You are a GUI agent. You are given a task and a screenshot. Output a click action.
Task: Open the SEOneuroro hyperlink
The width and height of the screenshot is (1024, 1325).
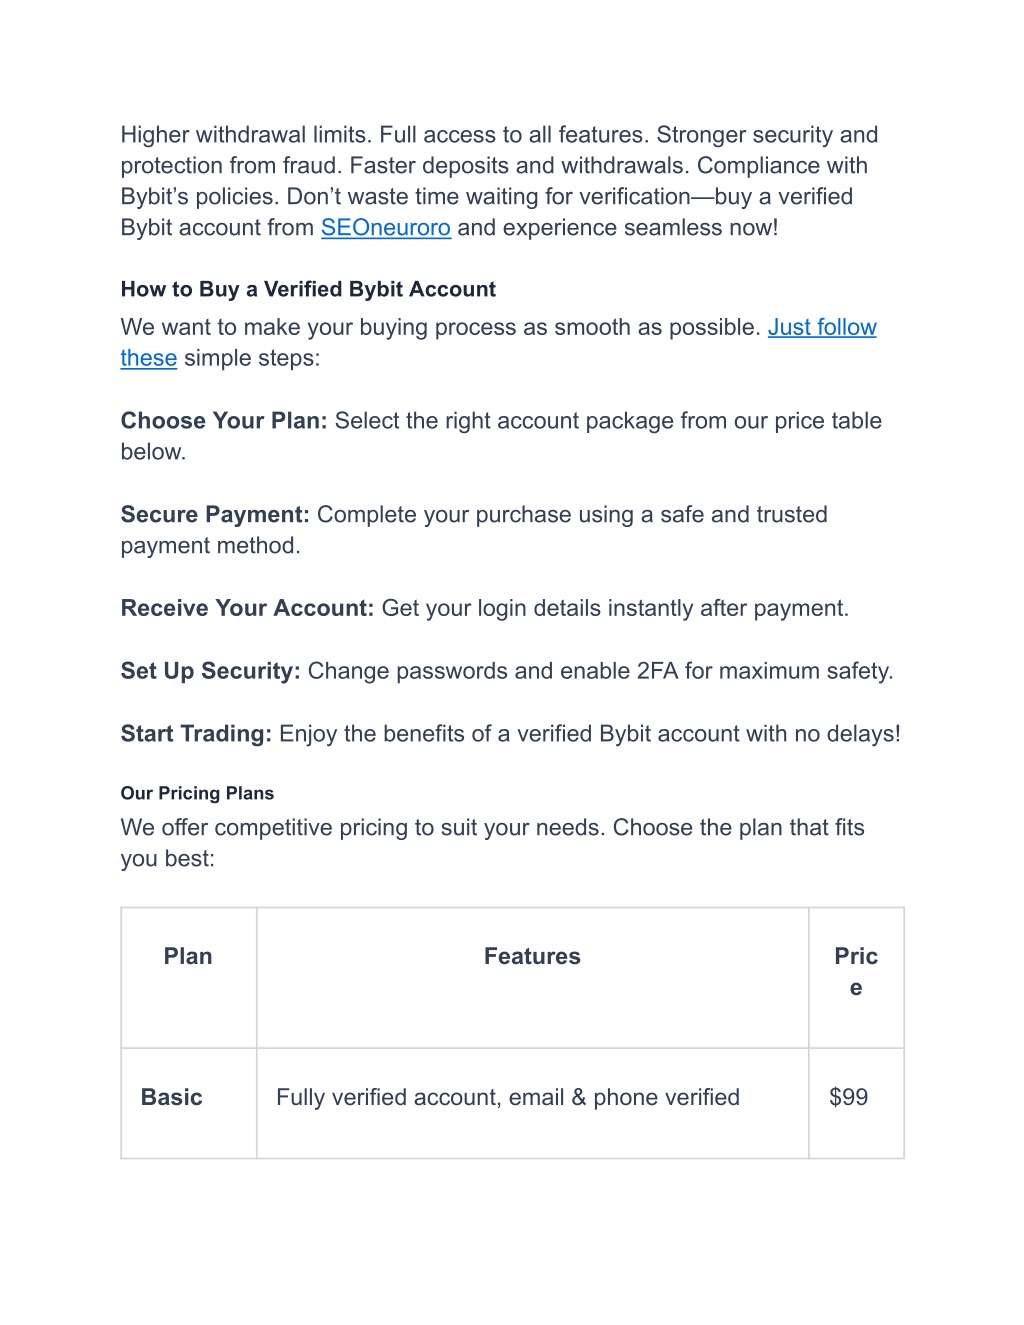pos(386,228)
